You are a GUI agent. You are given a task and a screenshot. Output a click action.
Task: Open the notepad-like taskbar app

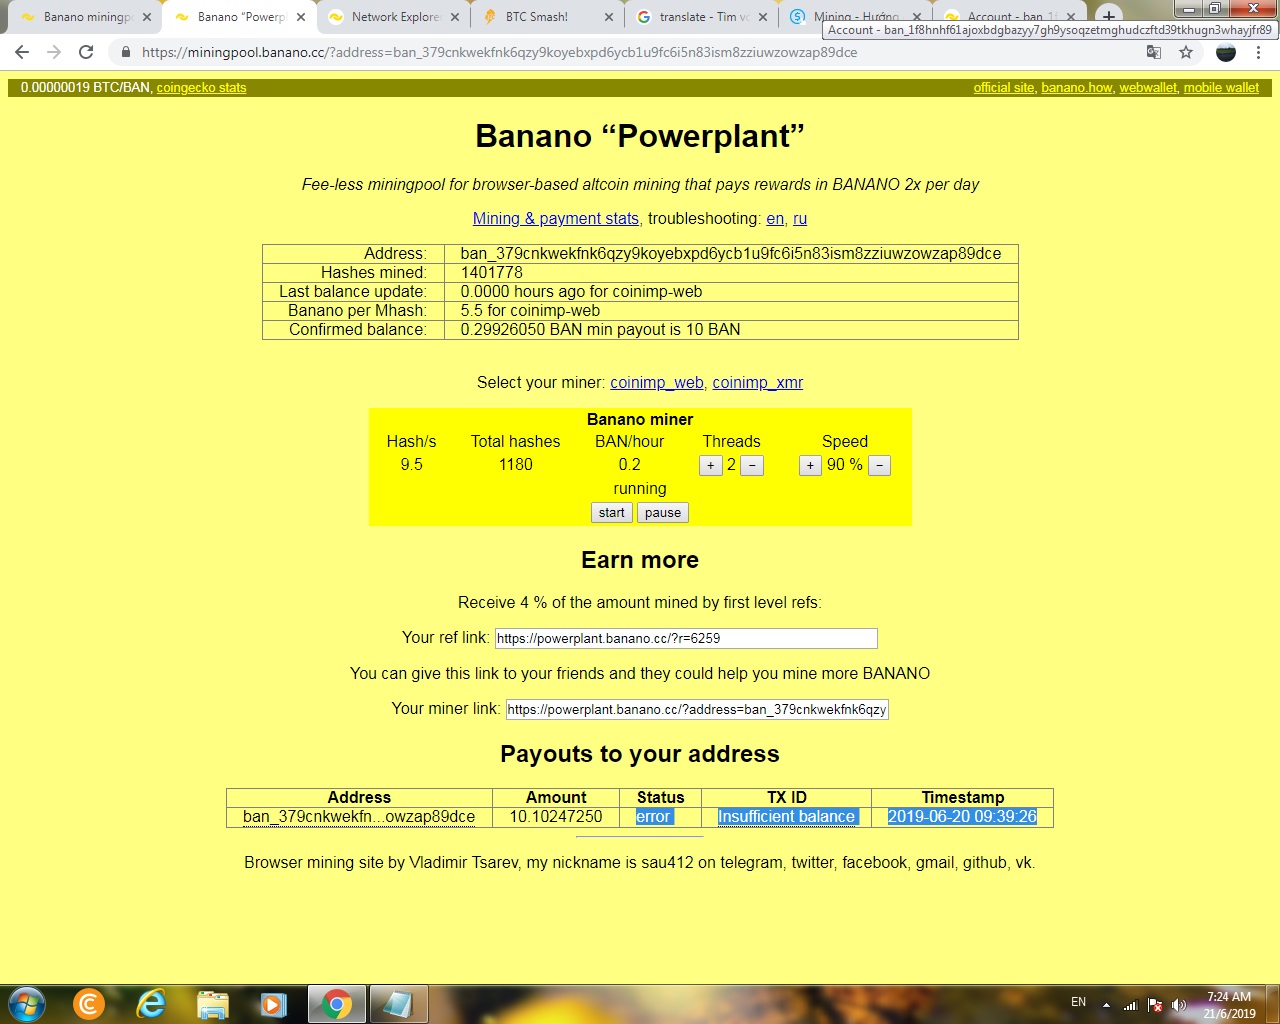pyautogui.click(x=399, y=1004)
